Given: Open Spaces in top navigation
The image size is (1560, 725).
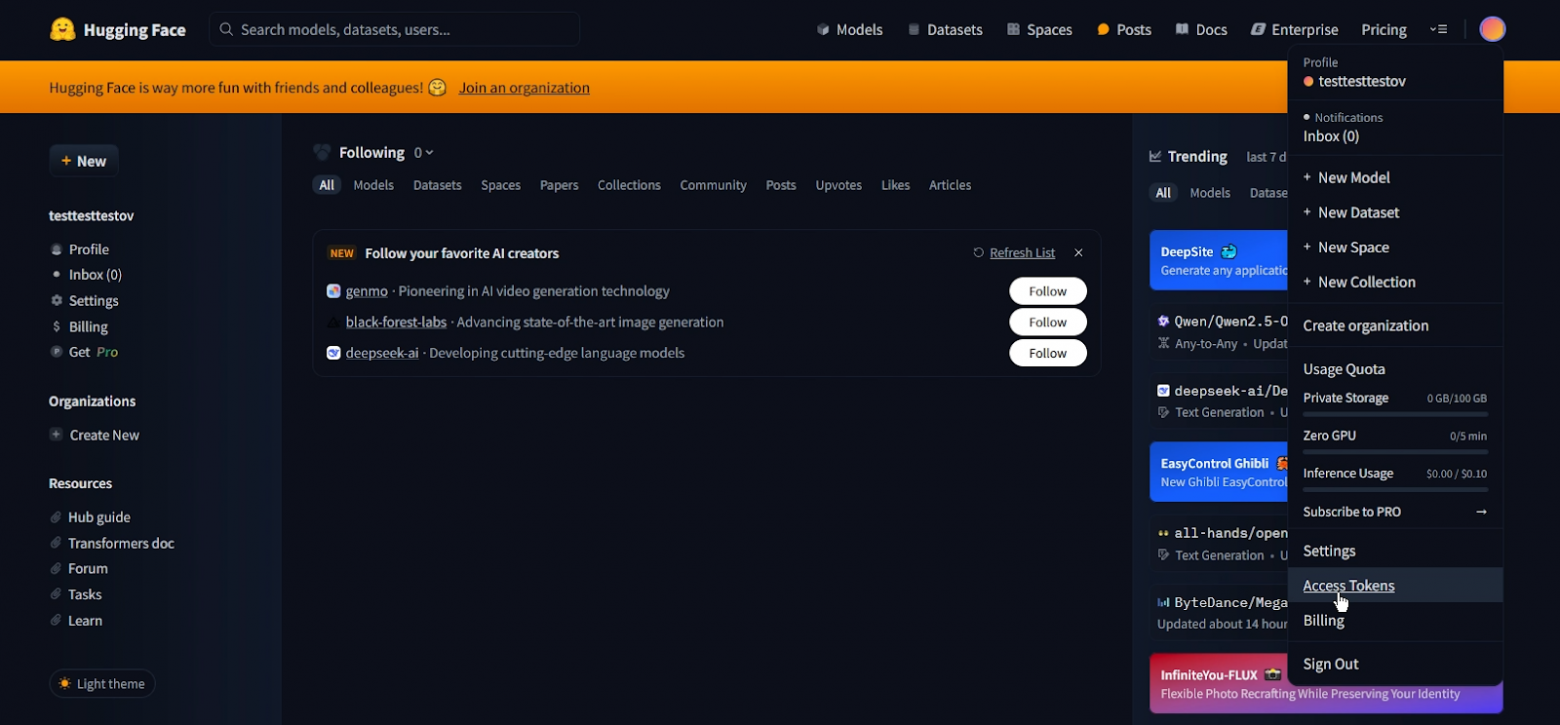Looking at the screenshot, I should point(1039,29).
